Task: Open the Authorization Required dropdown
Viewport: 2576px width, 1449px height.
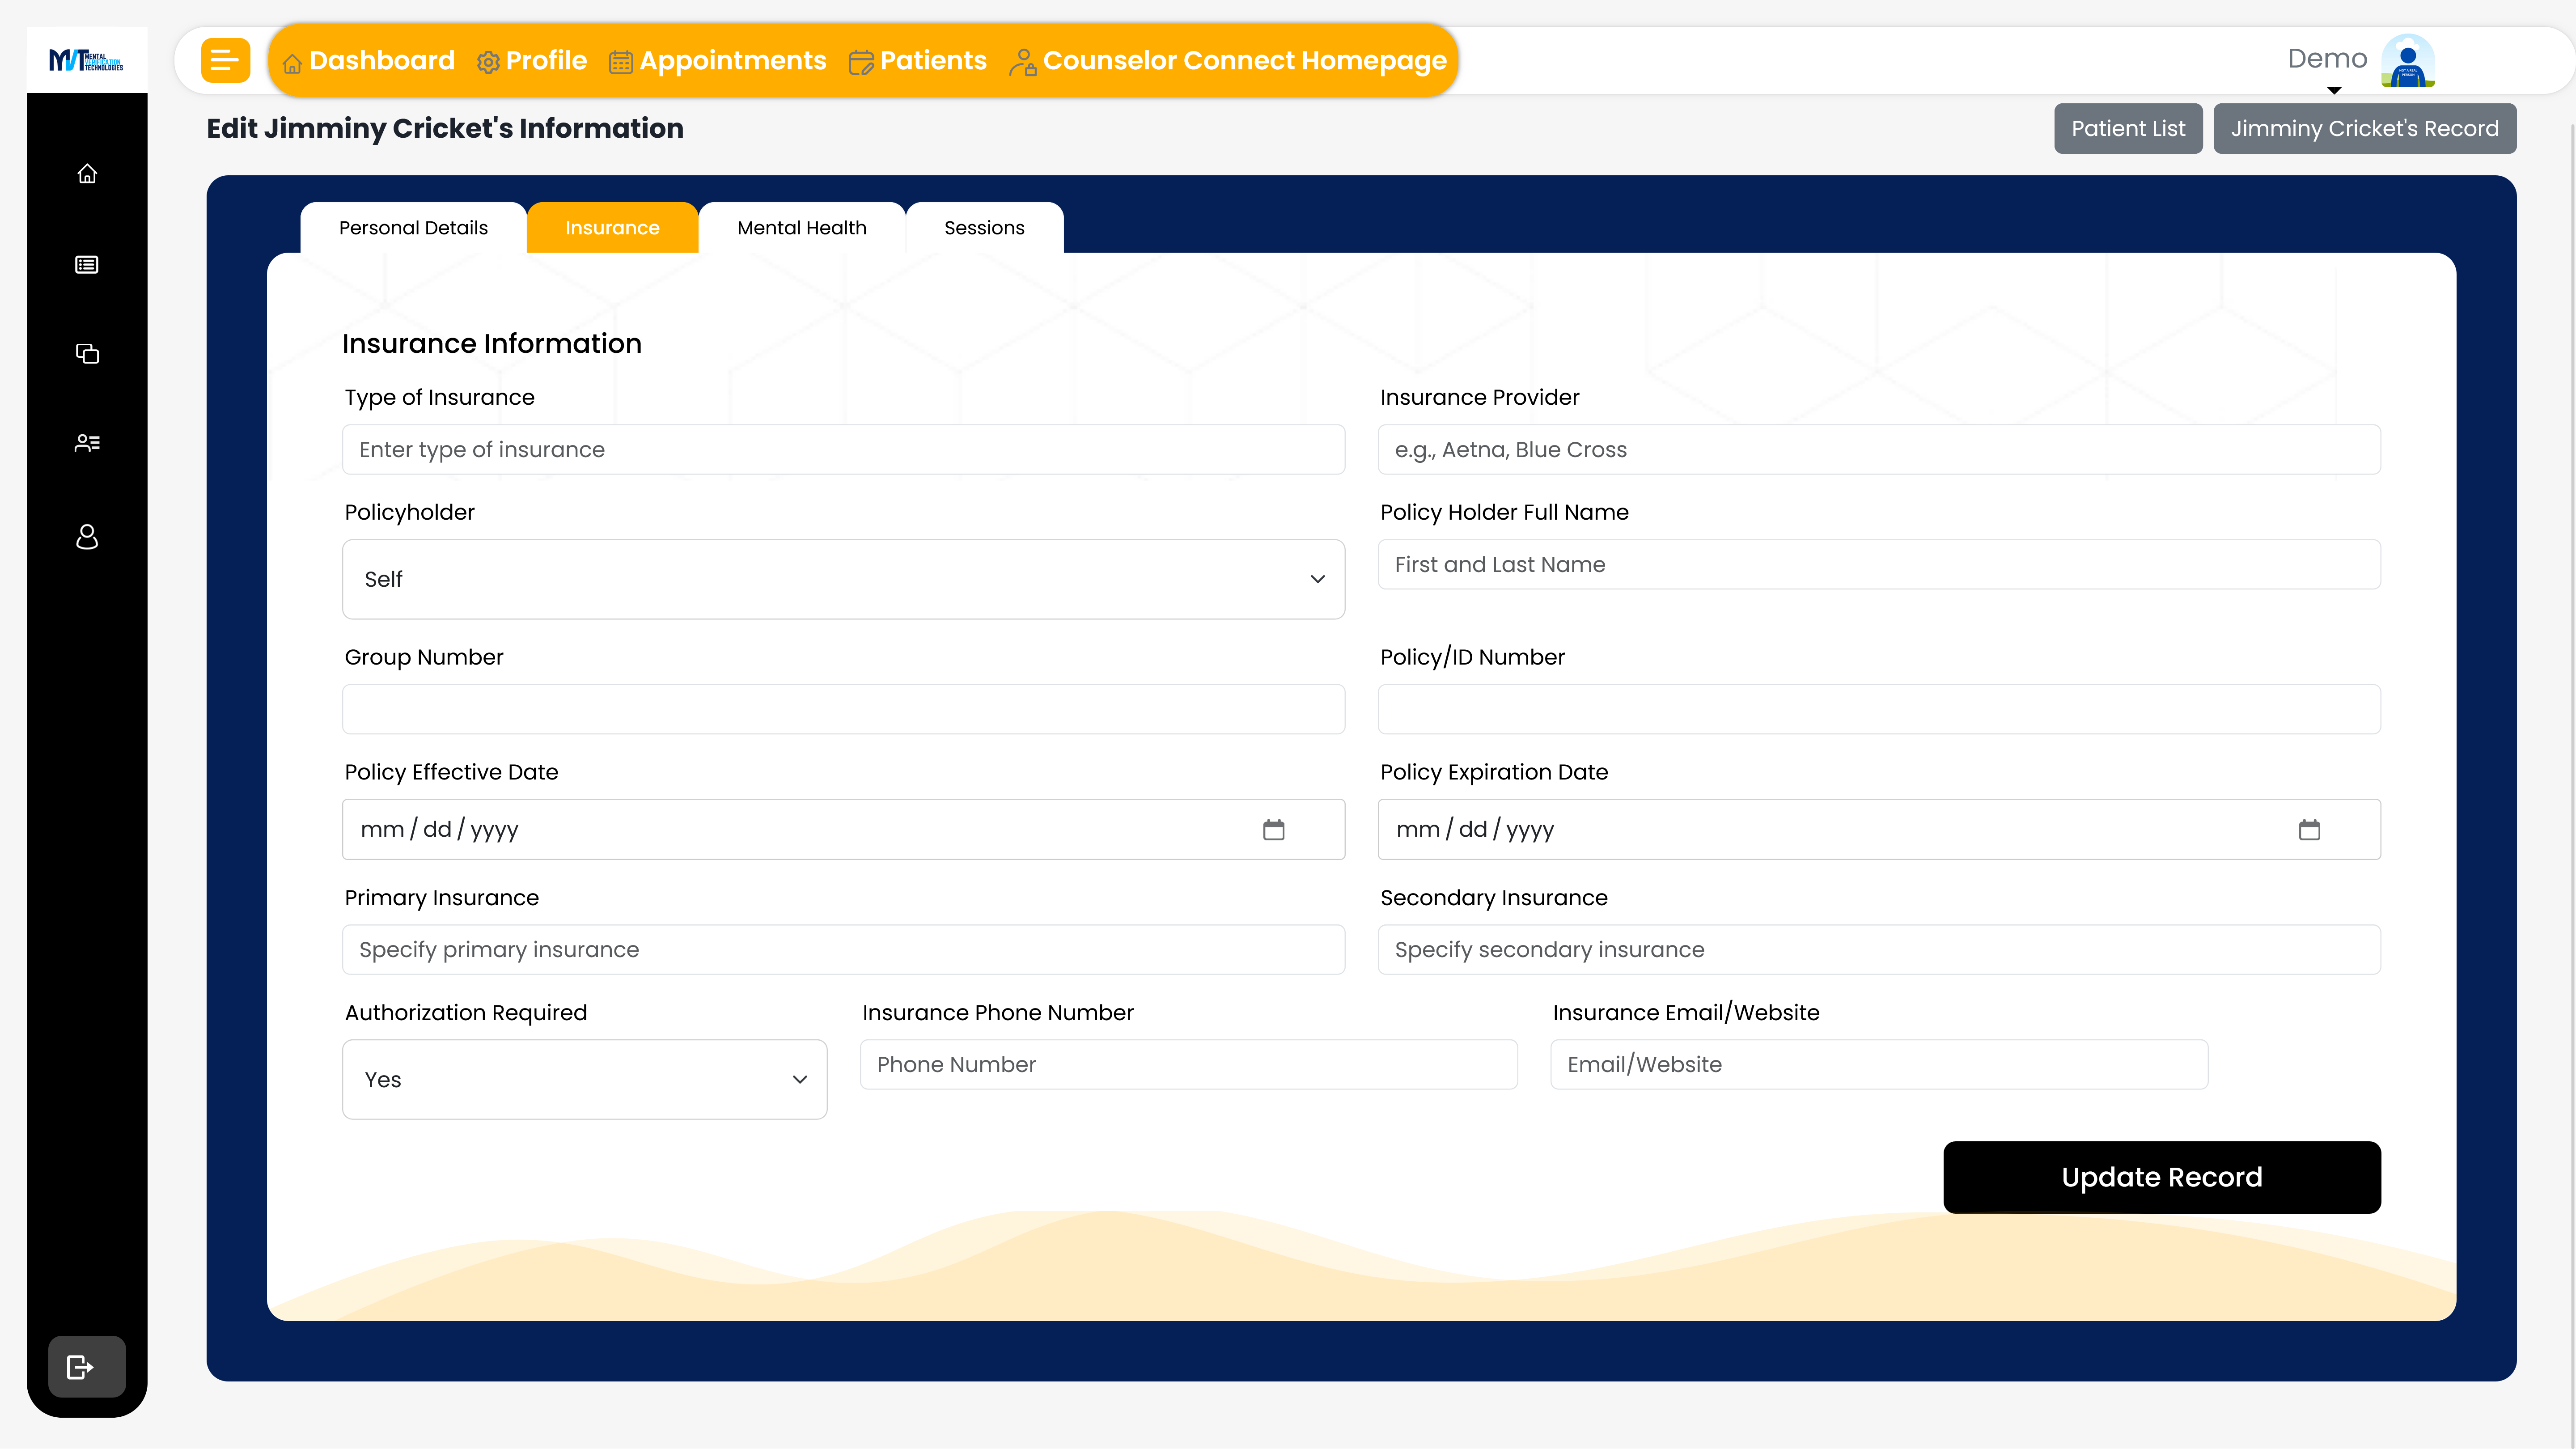Action: [x=585, y=1079]
